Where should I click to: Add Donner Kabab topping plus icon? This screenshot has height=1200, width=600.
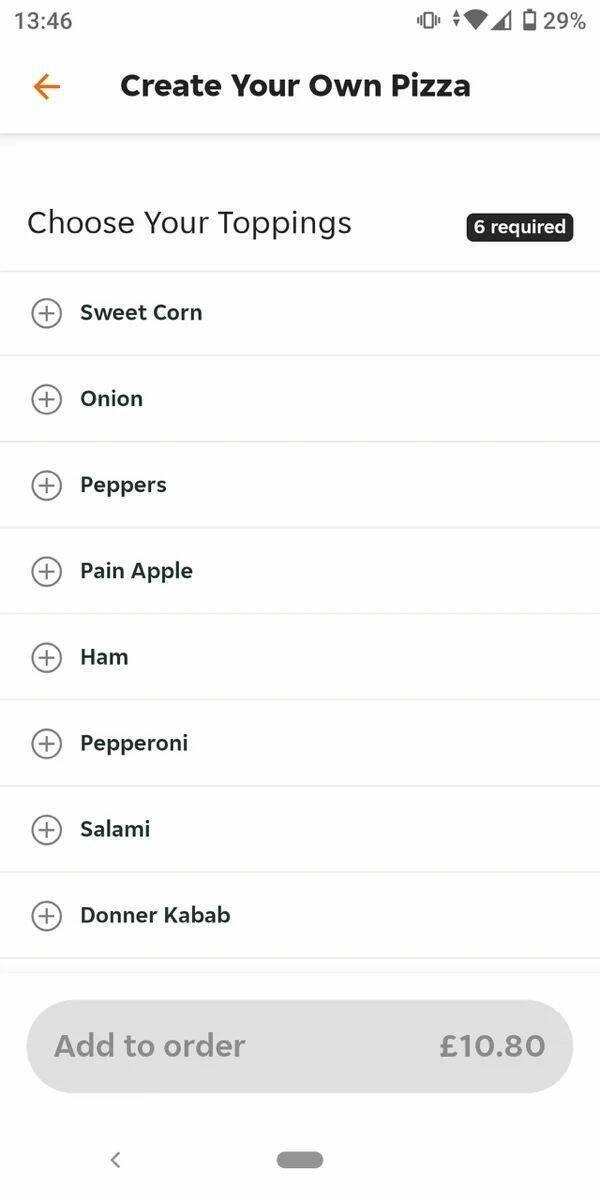46,915
